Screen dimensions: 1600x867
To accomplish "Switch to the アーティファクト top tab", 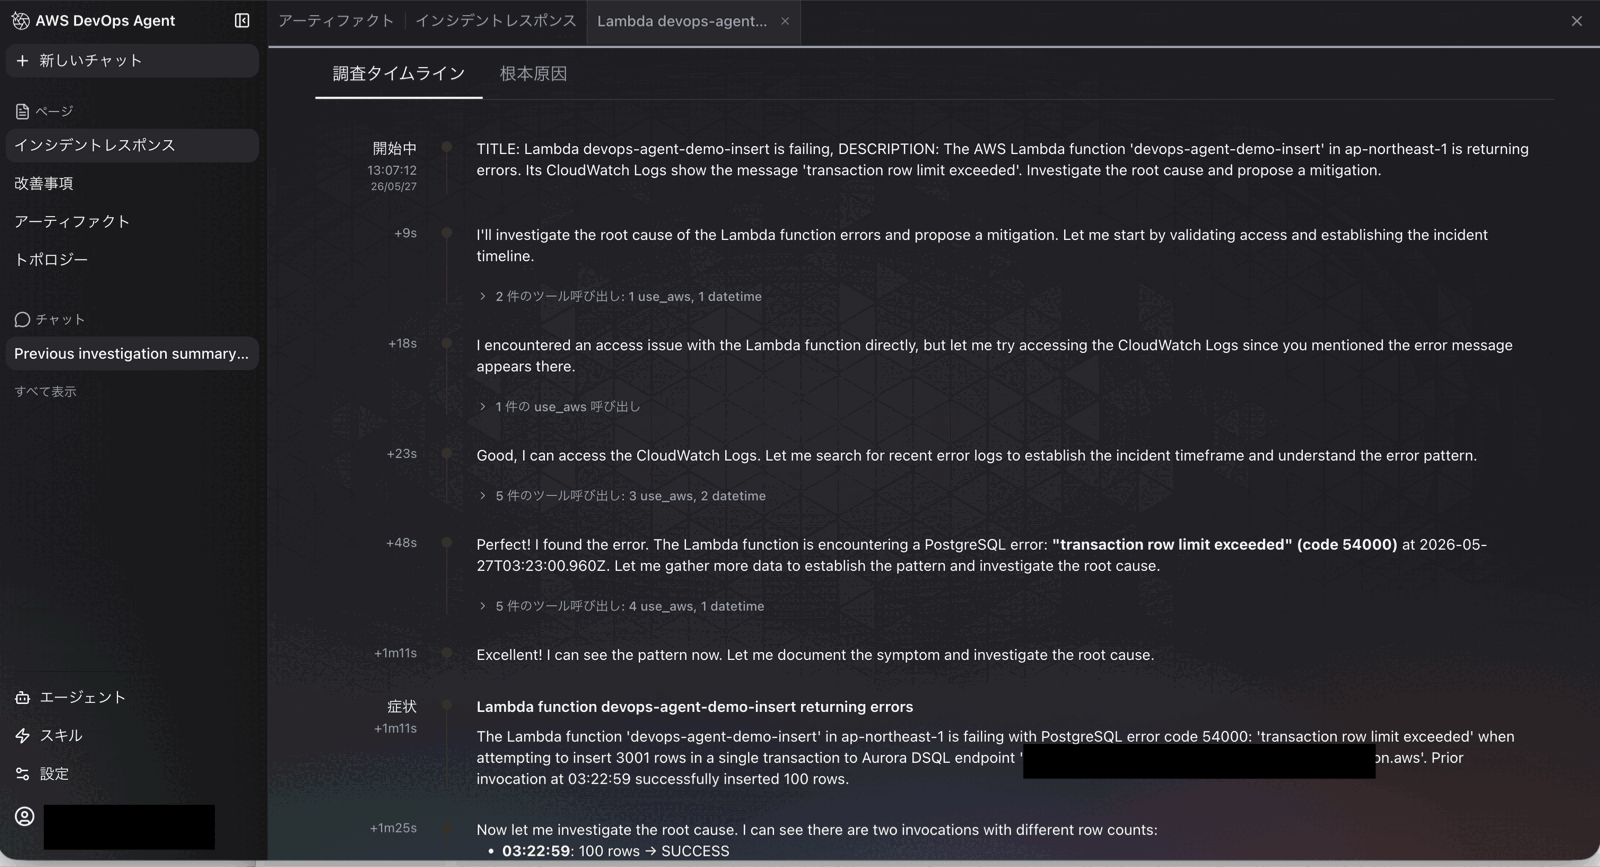I will pos(336,21).
